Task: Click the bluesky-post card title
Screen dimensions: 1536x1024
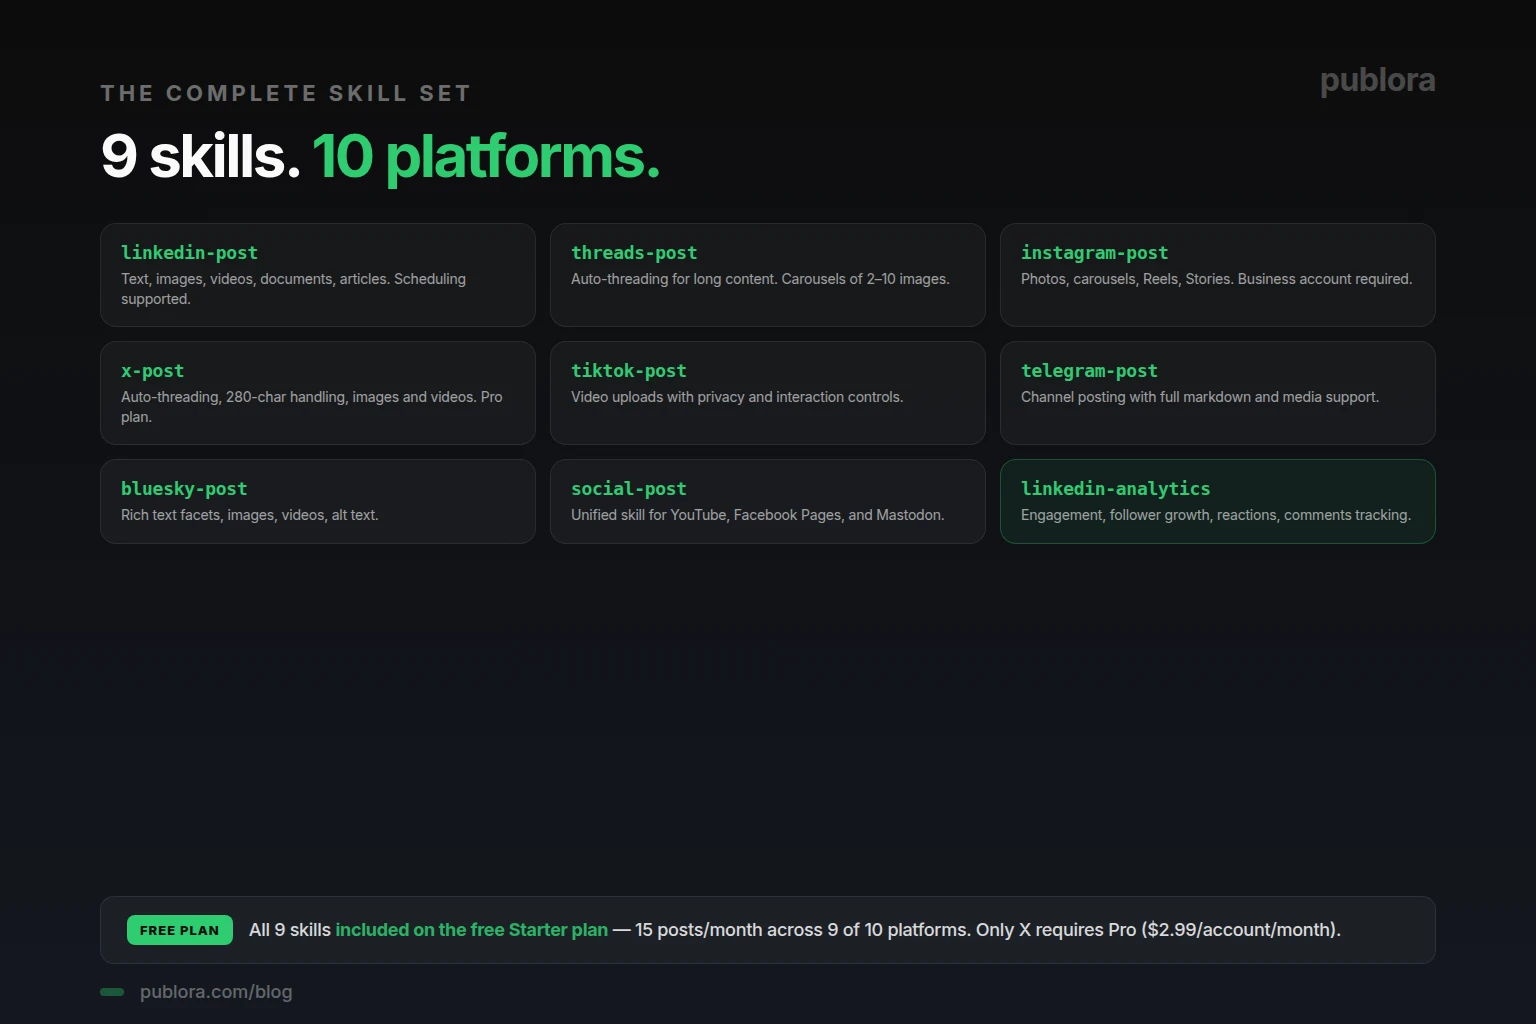Action: (184, 489)
